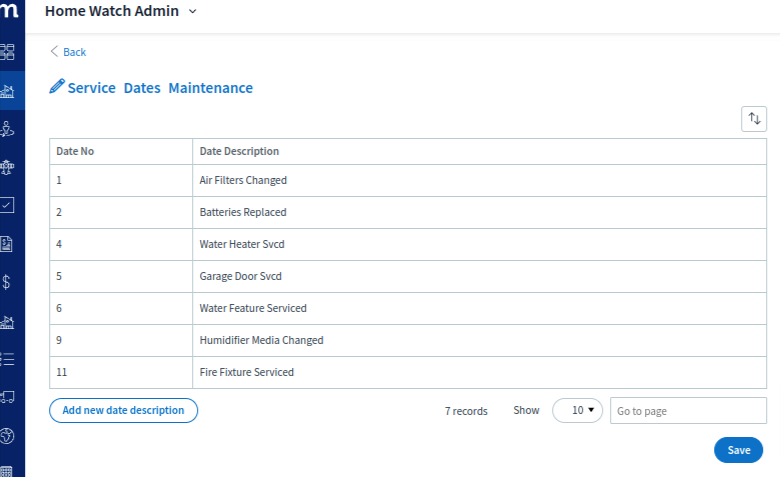Click the Go to page input field

click(688, 410)
